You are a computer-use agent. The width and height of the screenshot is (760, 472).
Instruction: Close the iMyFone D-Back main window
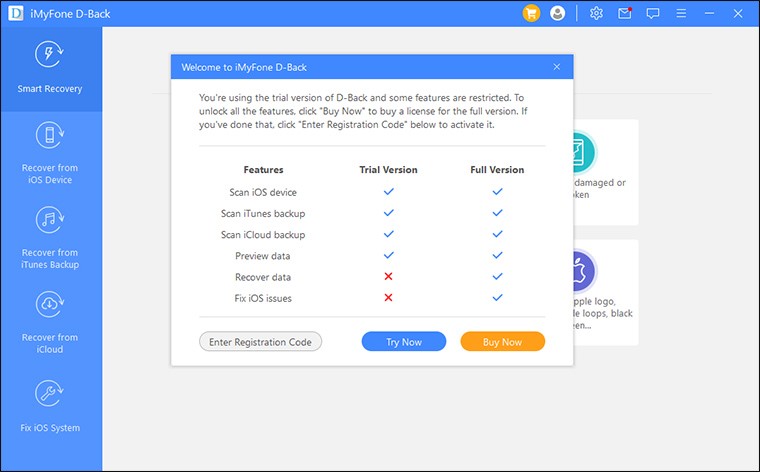click(738, 14)
